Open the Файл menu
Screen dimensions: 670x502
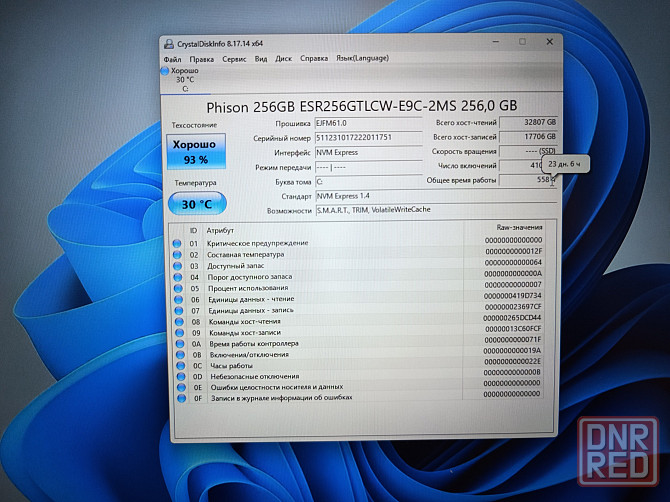coord(172,59)
